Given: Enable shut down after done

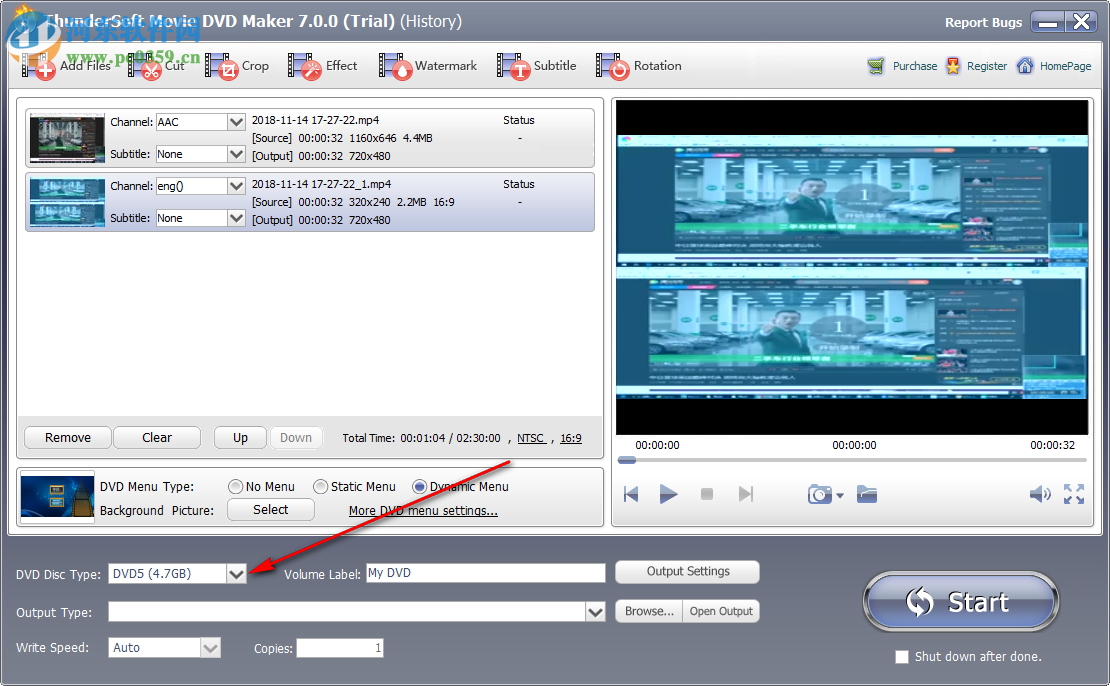Looking at the screenshot, I should 902,657.
